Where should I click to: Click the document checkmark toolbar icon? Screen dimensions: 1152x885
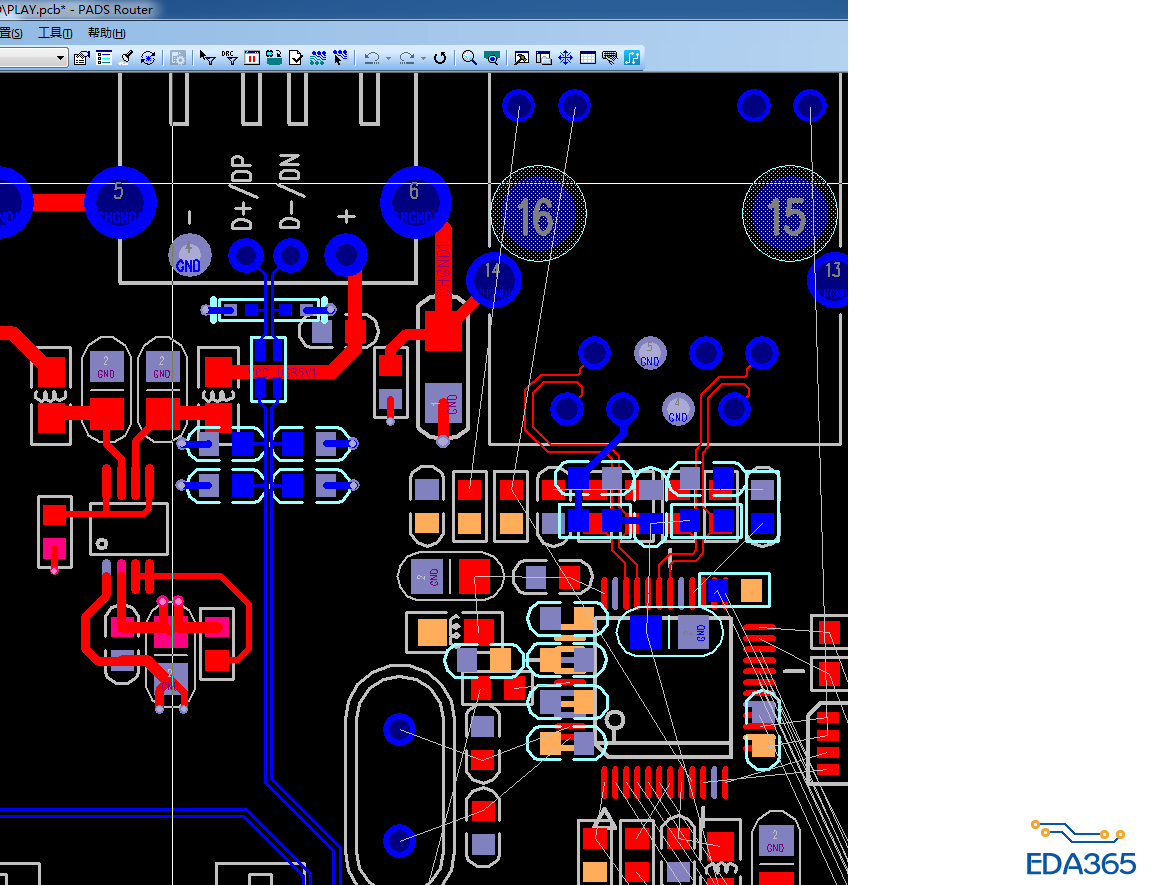pos(295,57)
